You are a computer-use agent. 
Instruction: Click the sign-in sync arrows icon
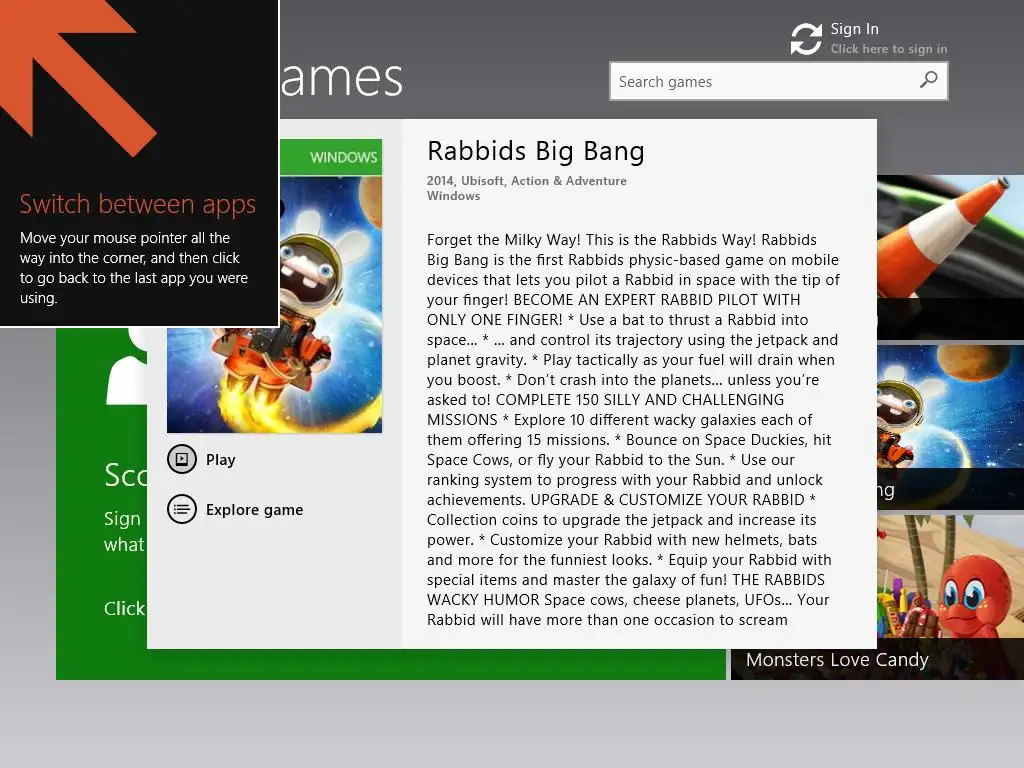[806, 39]
